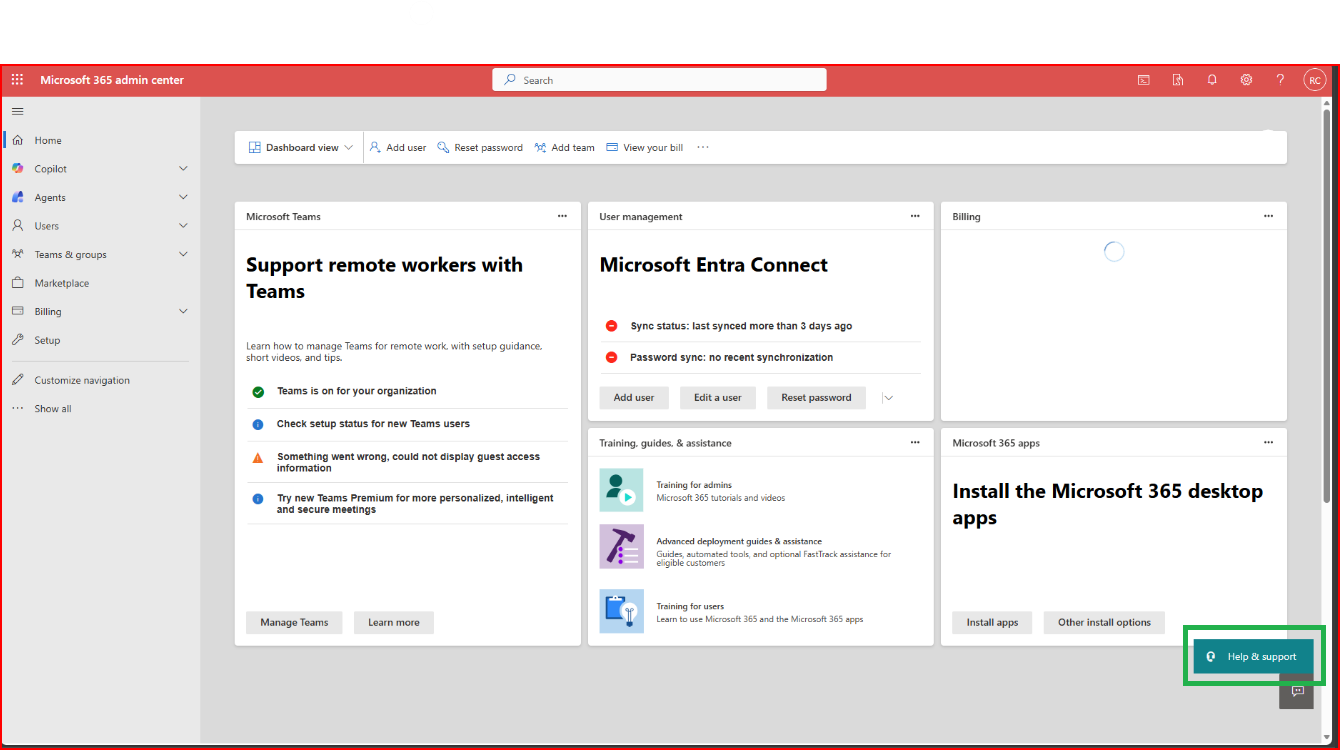The height and width of the screenshot is (750, 1340).
Task: Open more options on Billing card
Action: click(x=1268, y=216)
